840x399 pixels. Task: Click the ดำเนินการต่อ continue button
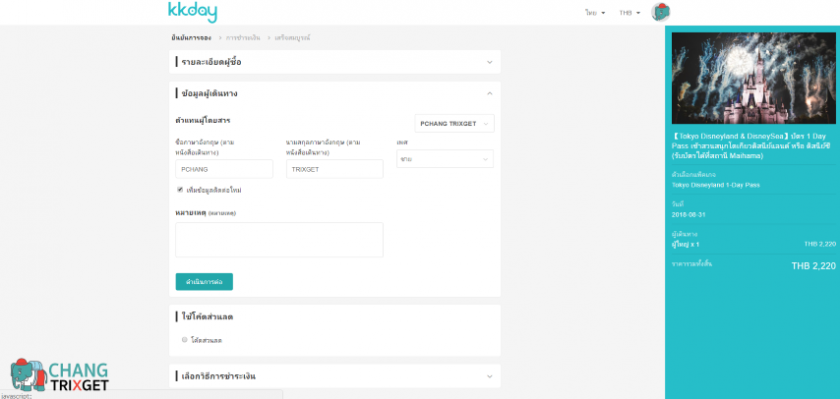pyautogui.click(x=204, y=282)
